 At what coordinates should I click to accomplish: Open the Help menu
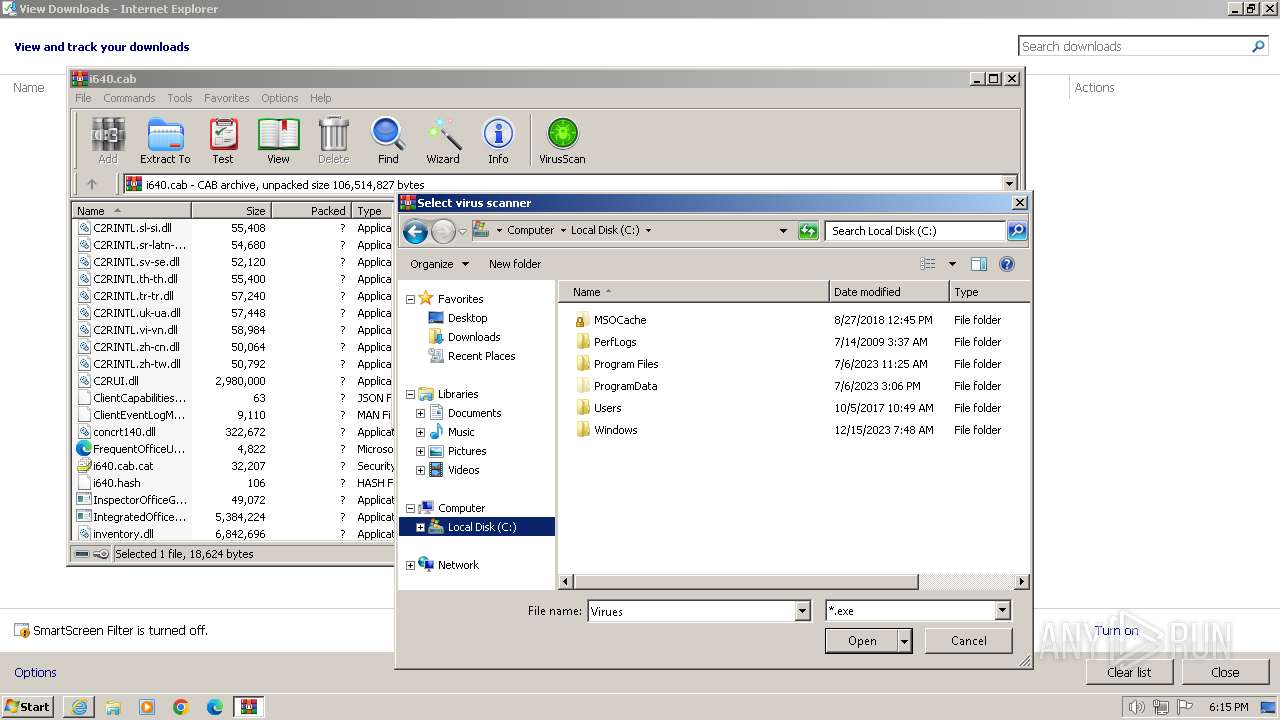tap(320, 98)
